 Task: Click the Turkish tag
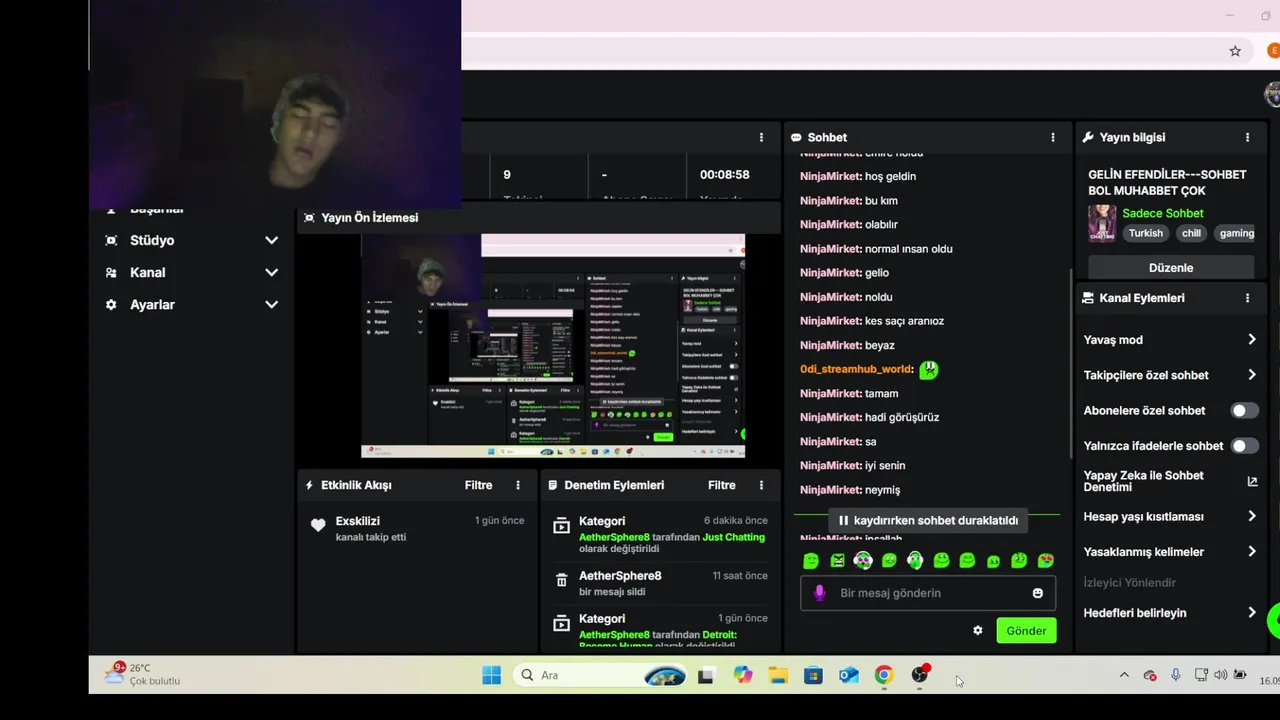coord(1146,233)
